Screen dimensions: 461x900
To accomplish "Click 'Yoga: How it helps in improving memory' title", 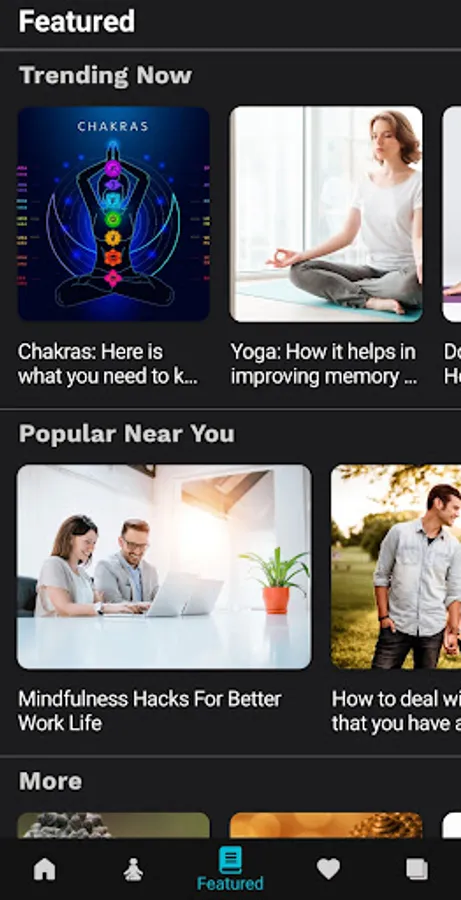I will coord(324,364).
